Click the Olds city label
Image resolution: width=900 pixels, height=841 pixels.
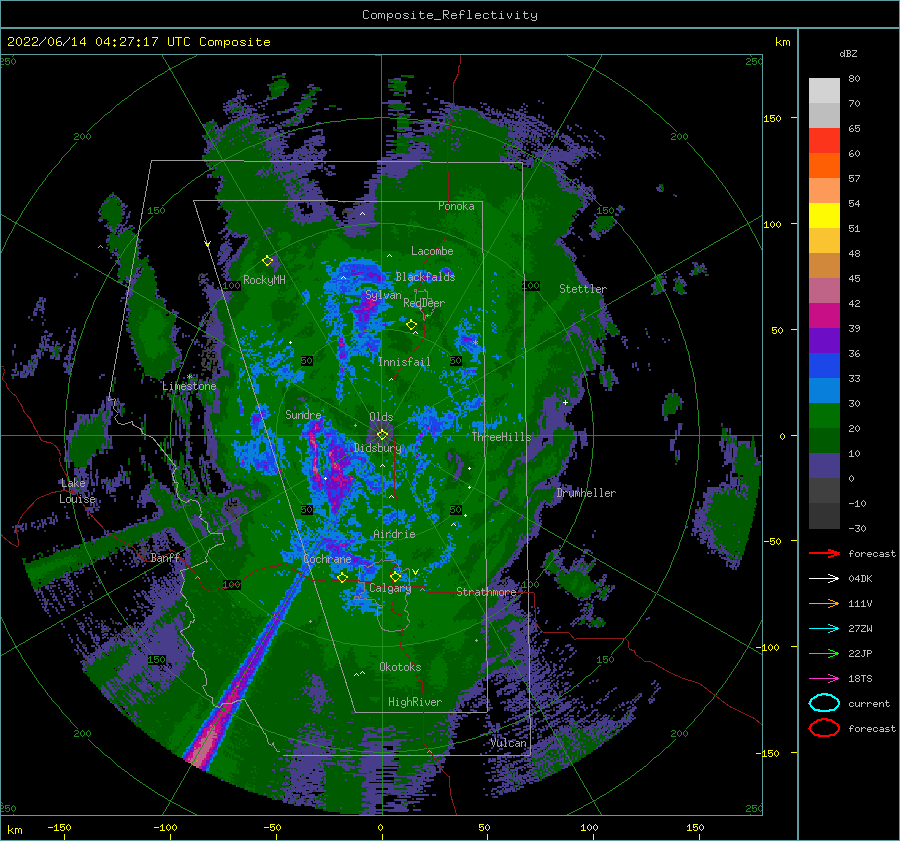click(381, 417)
